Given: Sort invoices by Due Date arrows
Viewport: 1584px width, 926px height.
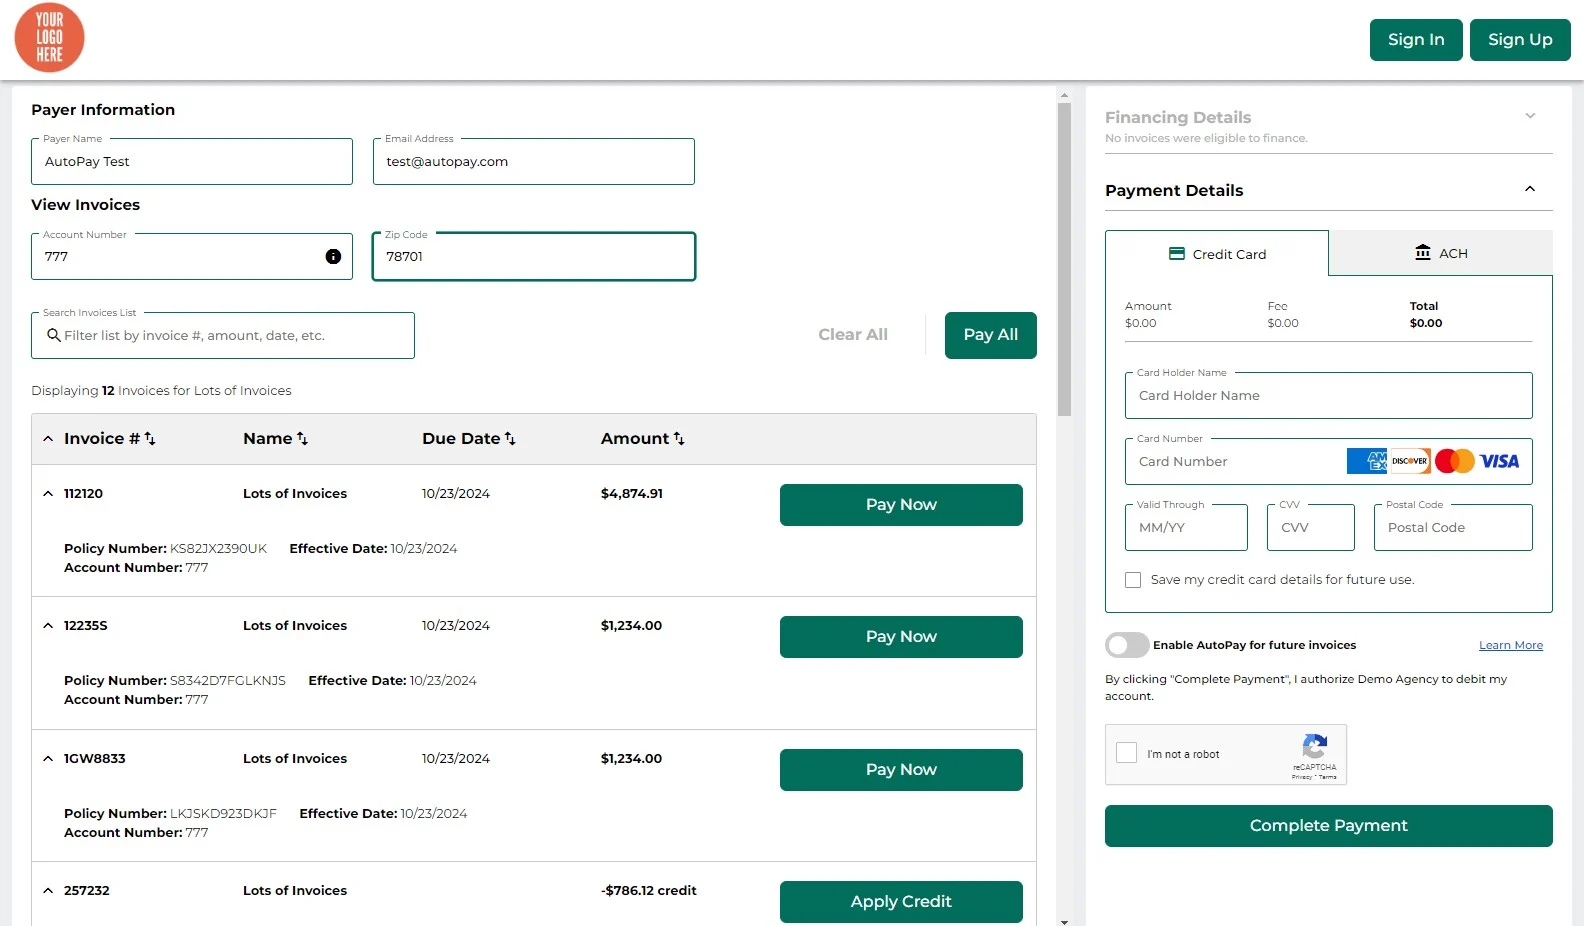Looking at the screenshot, I should point(510,439).
